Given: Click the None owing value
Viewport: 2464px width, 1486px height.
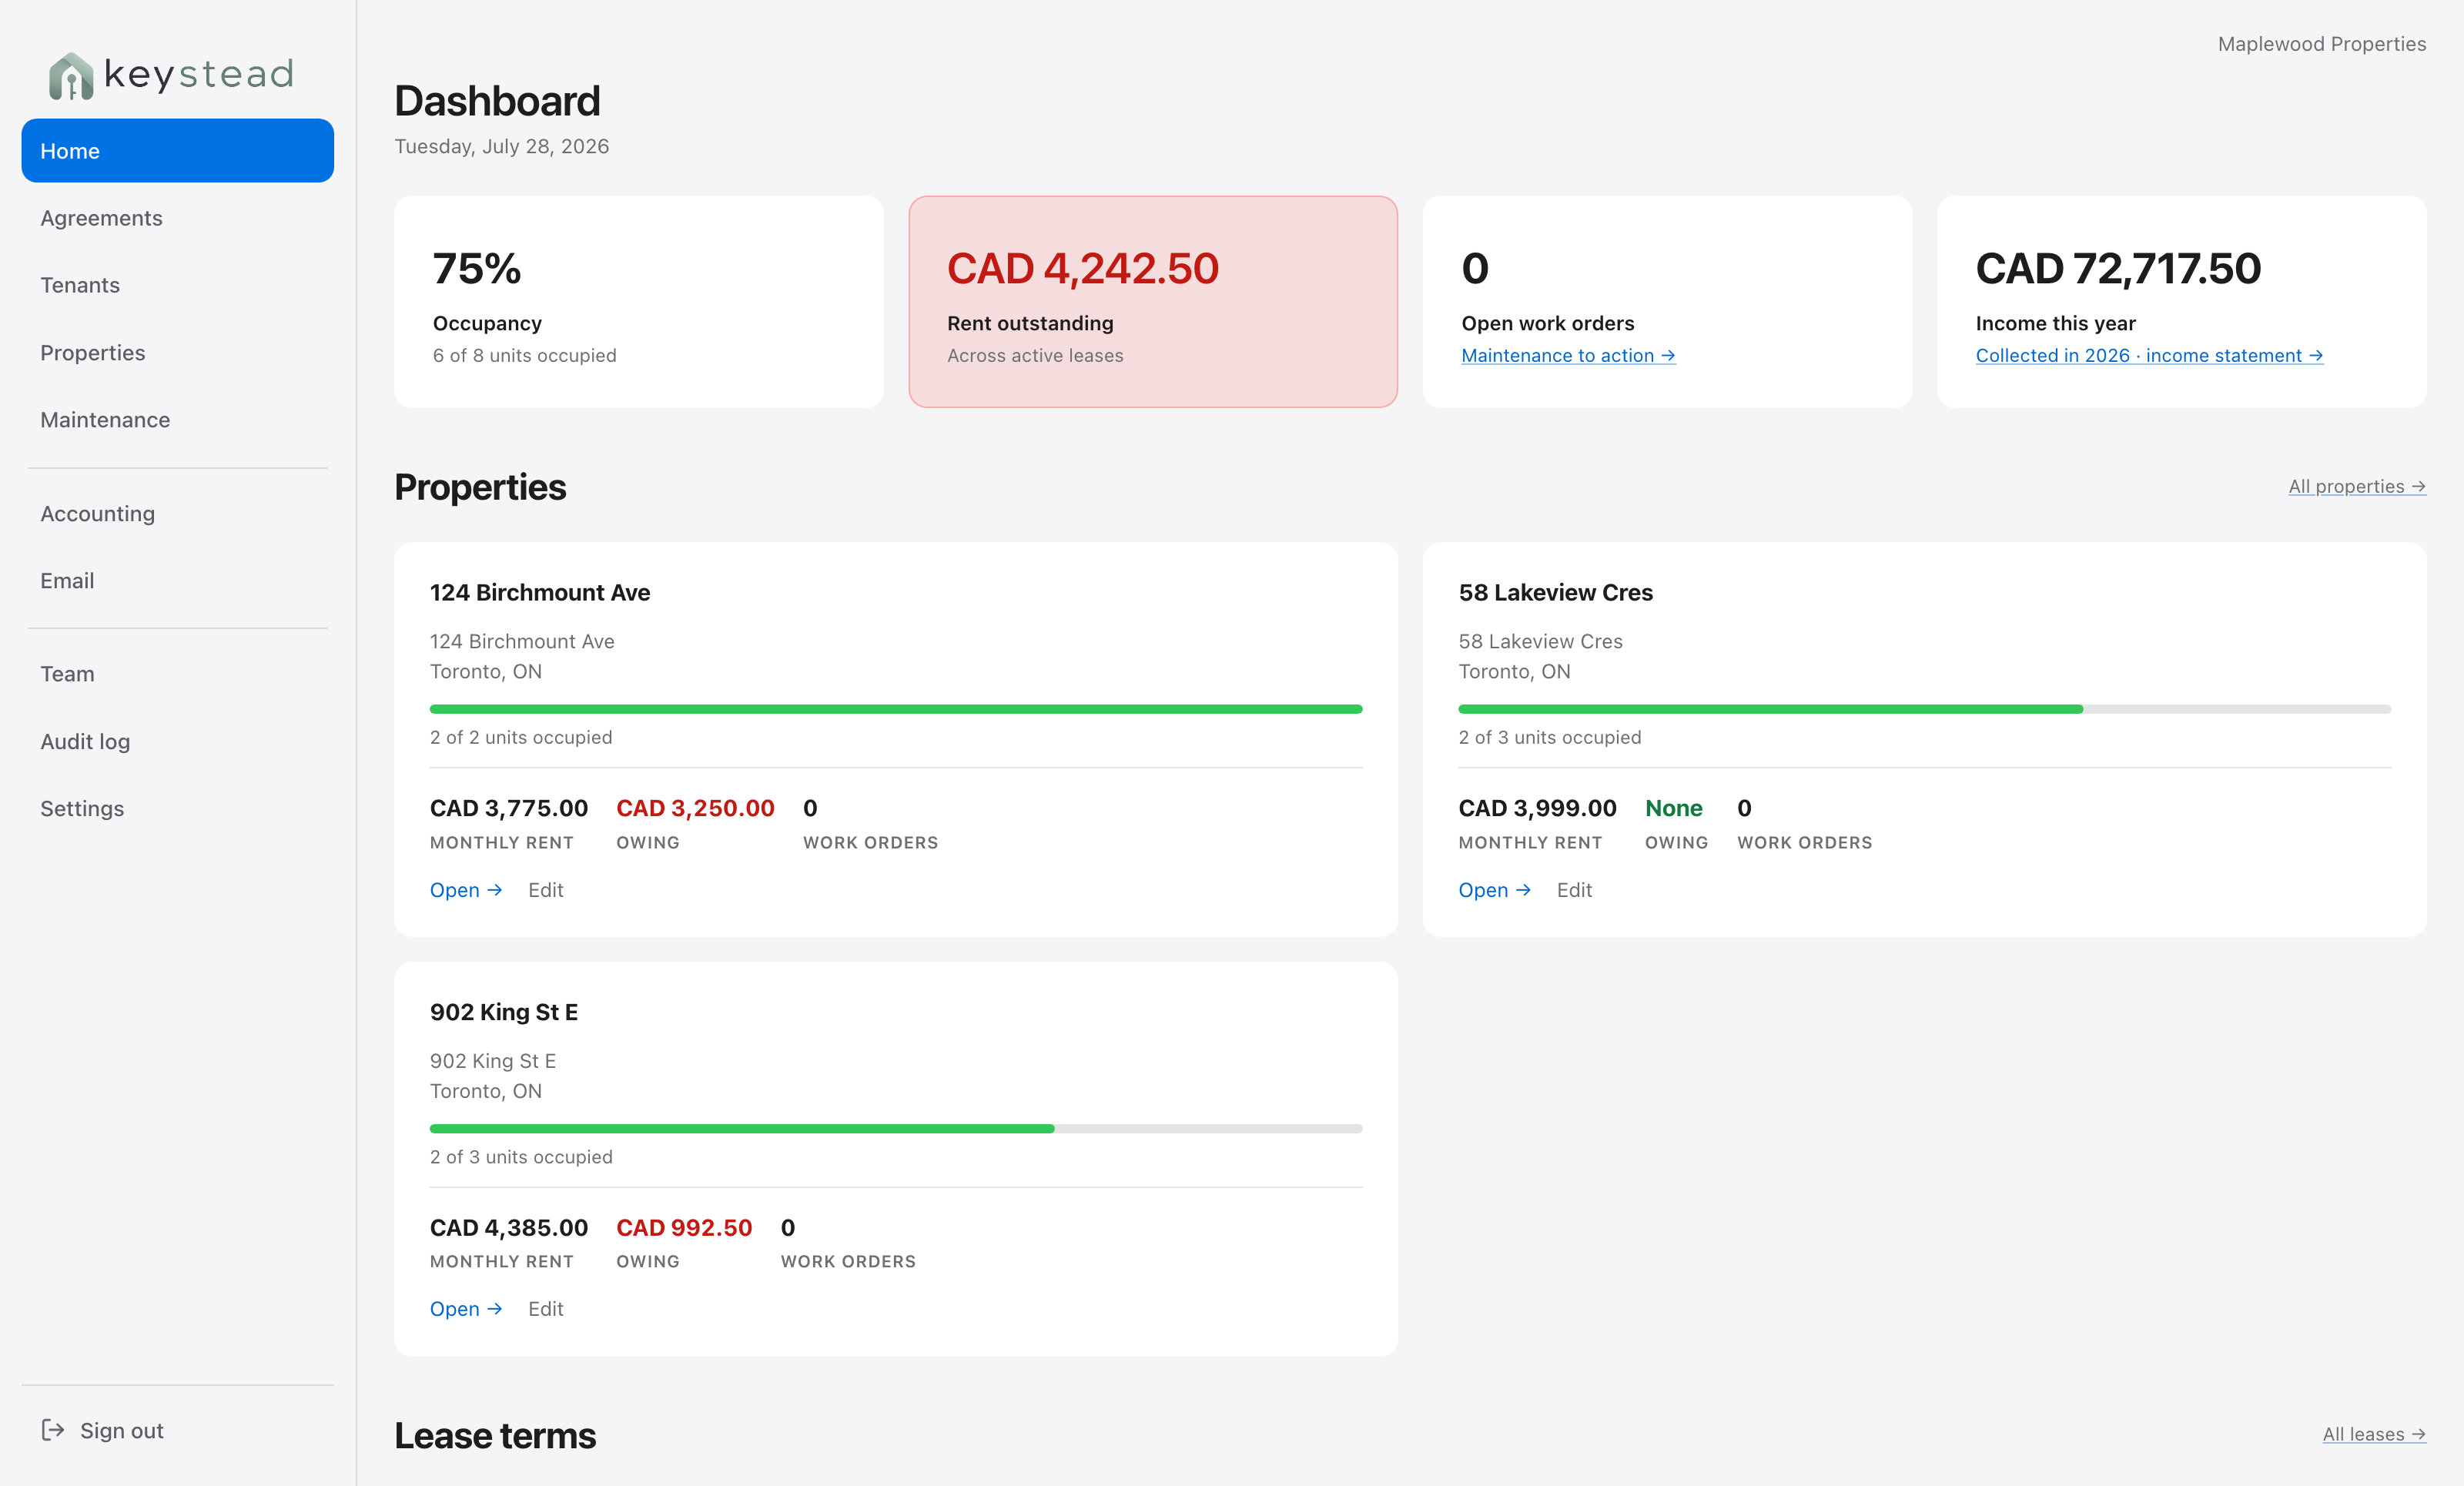Looking at the screenshot, I should click(x=1673, y=808).
